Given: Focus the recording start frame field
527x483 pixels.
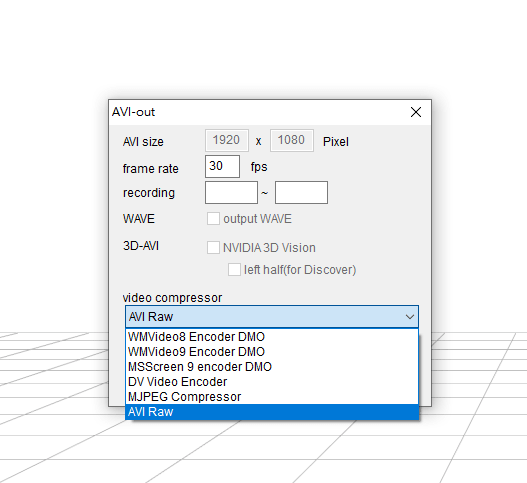Looking at the screenshot, I should (232, 193).
